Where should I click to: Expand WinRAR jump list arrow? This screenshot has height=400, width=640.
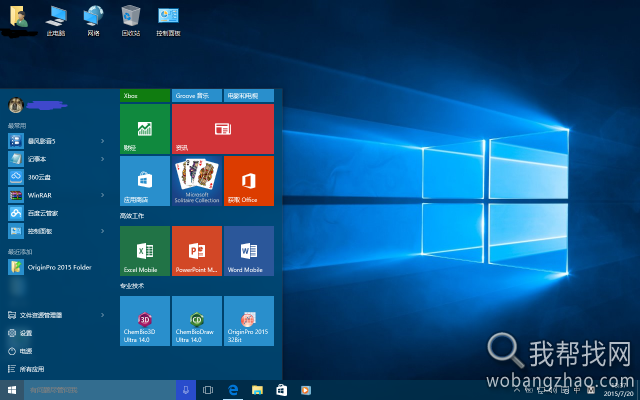102,195
